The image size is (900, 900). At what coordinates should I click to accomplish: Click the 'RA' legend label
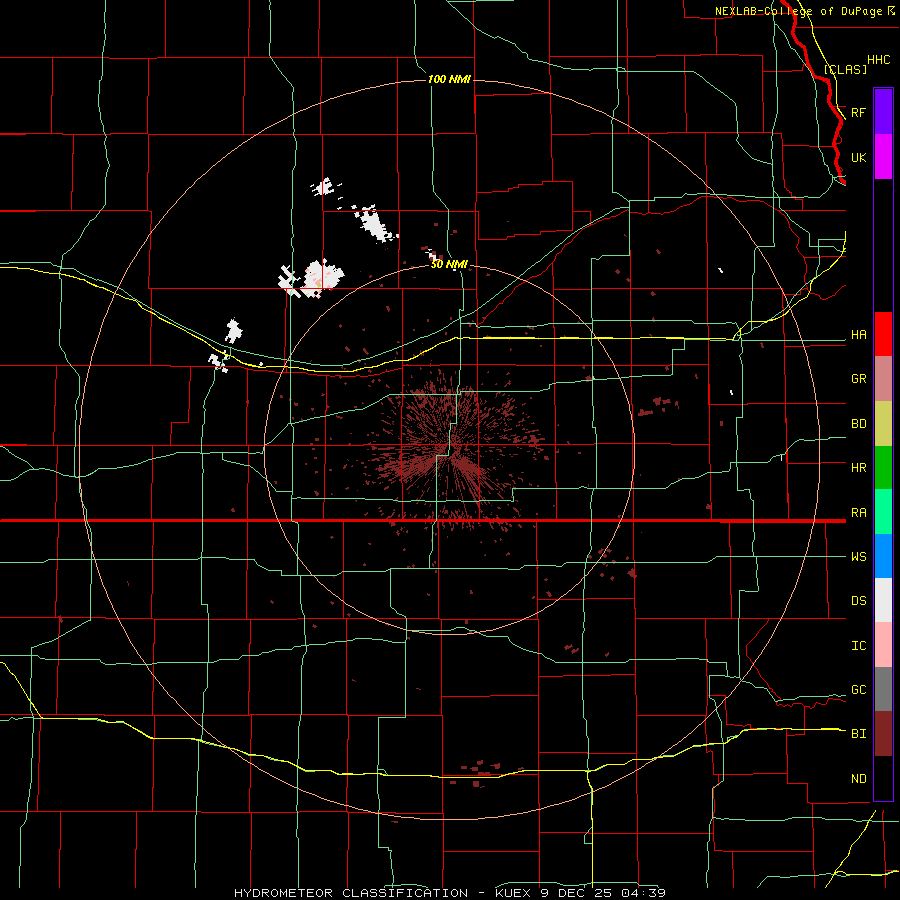point(859,513)
